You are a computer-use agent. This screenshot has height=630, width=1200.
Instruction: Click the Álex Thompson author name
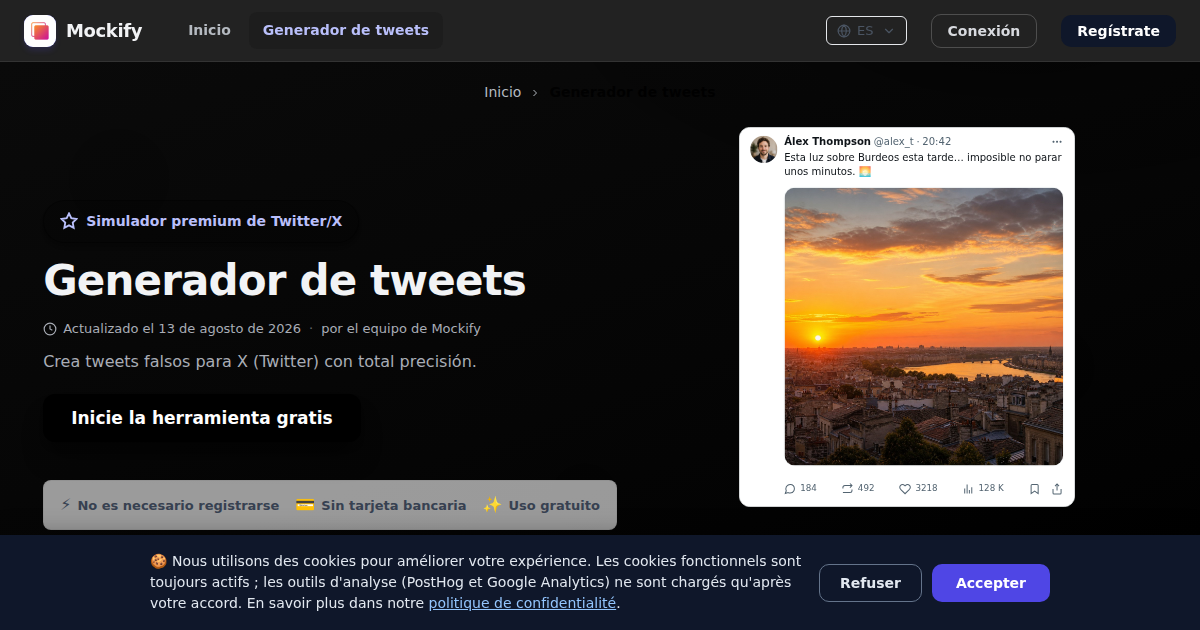[827, 142]
